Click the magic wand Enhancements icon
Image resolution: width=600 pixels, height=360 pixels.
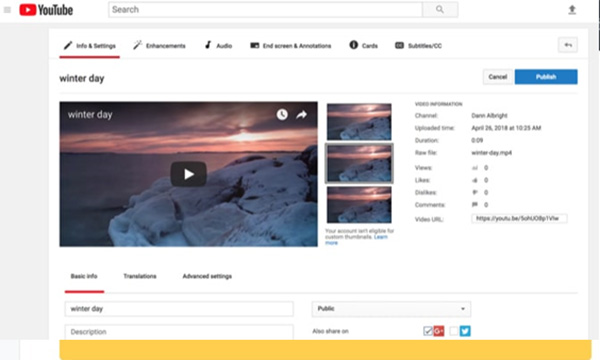[137, 45]
